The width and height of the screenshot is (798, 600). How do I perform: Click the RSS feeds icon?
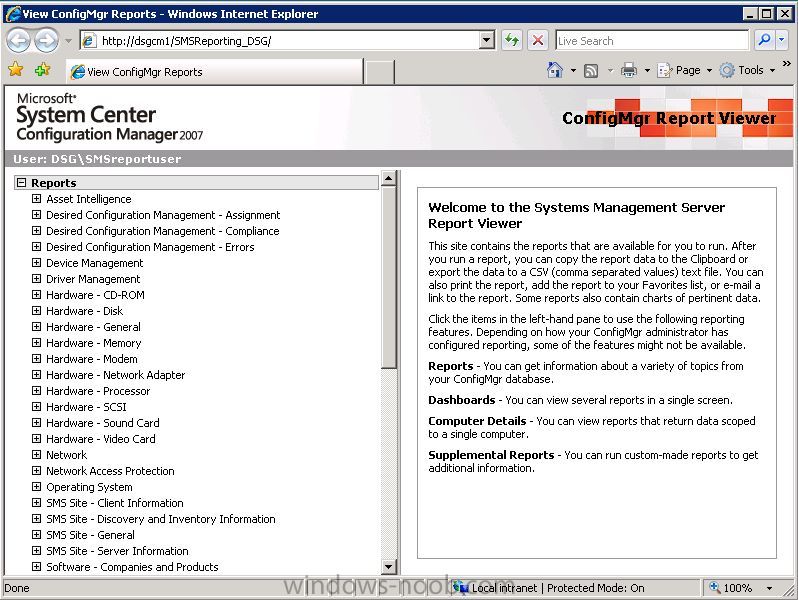[x=591, y=71]
